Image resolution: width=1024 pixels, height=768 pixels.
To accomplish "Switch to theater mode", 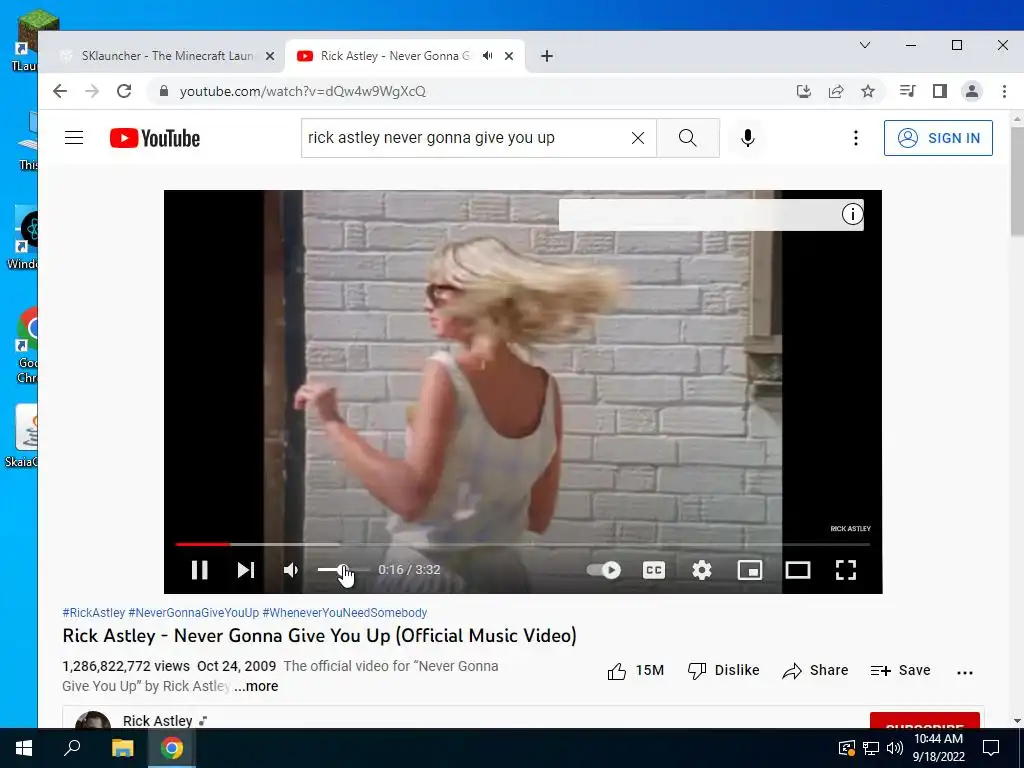I will (x=798, y=570).
